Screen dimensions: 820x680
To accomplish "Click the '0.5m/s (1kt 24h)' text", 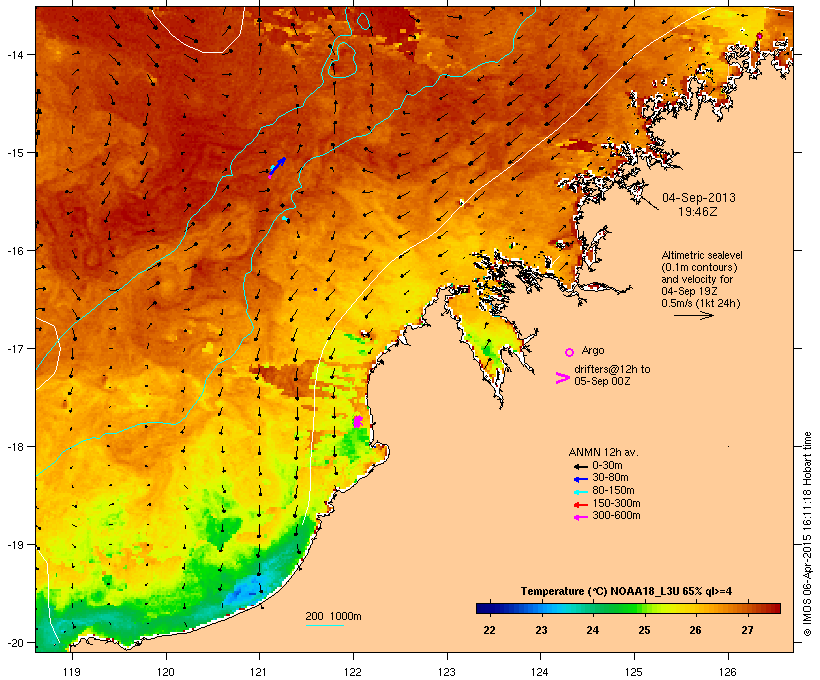I will click(701, 303).
